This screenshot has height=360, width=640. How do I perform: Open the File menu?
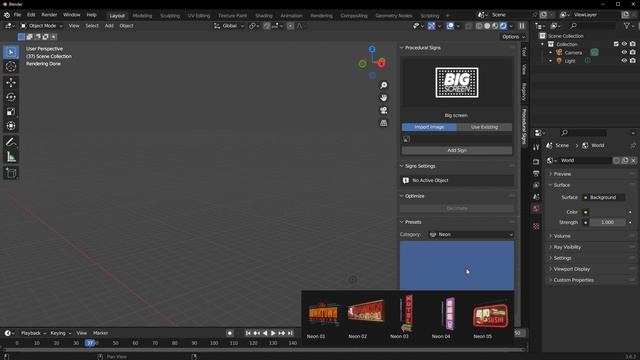[17, 15]
